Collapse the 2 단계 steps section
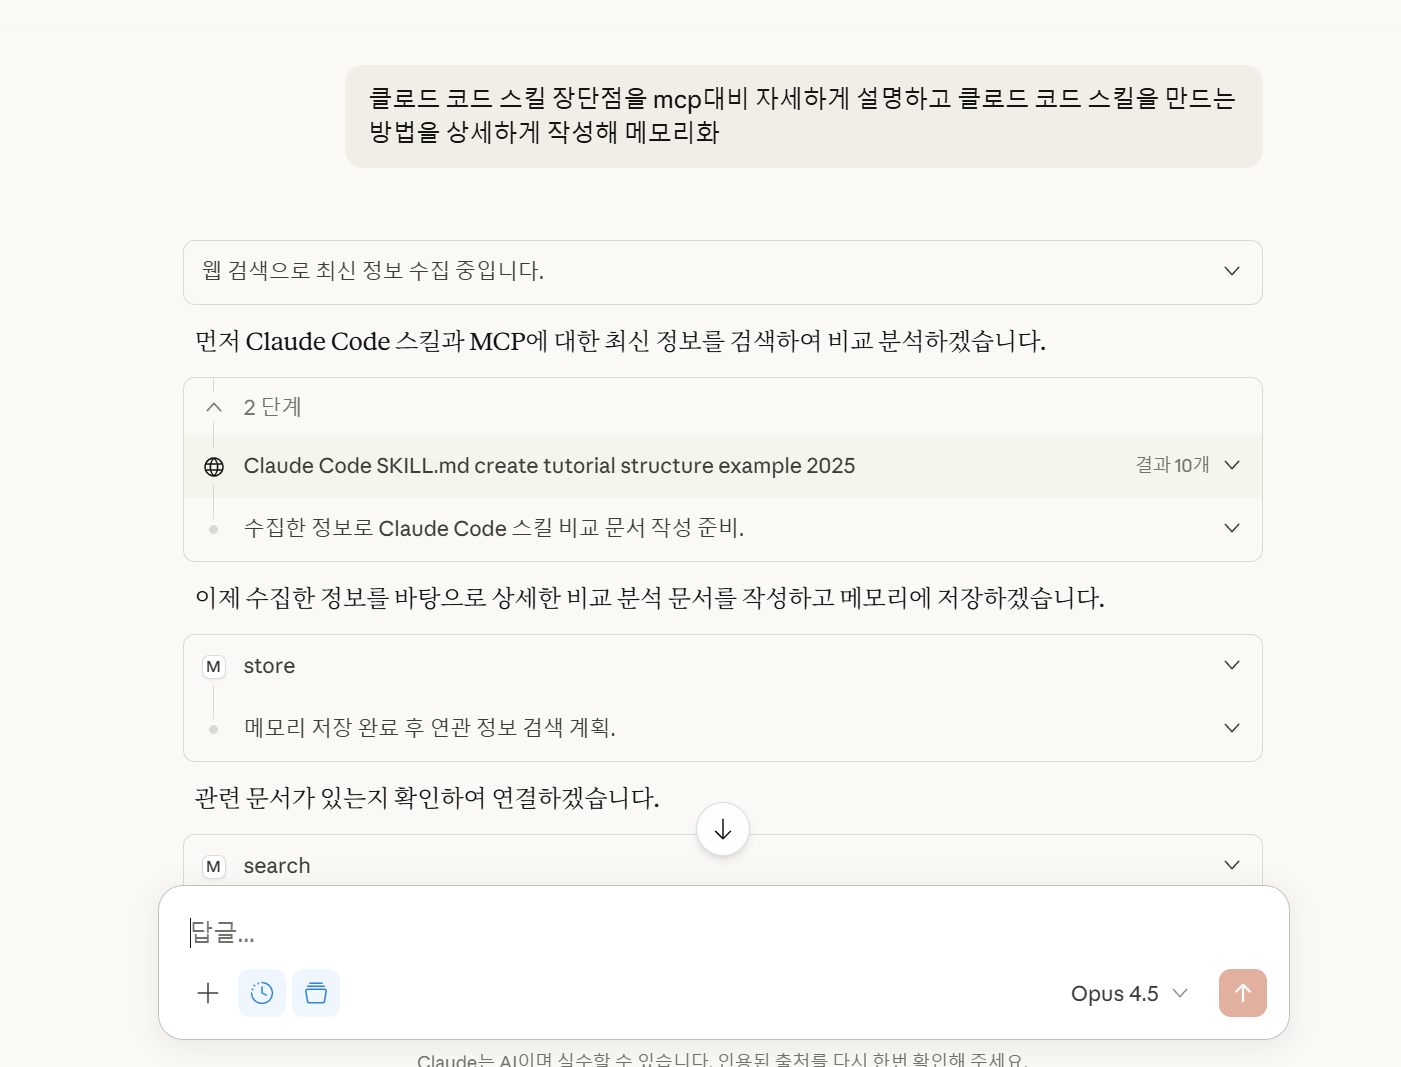Image resolution: width=1401 pixels, height=1067 pixels. click(x=214, y=407)
